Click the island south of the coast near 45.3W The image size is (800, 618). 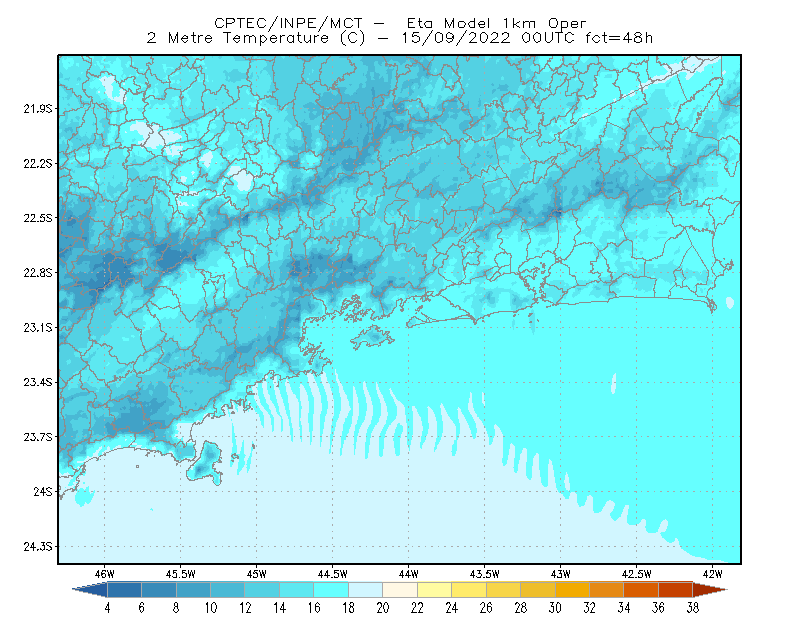point(205,462)
